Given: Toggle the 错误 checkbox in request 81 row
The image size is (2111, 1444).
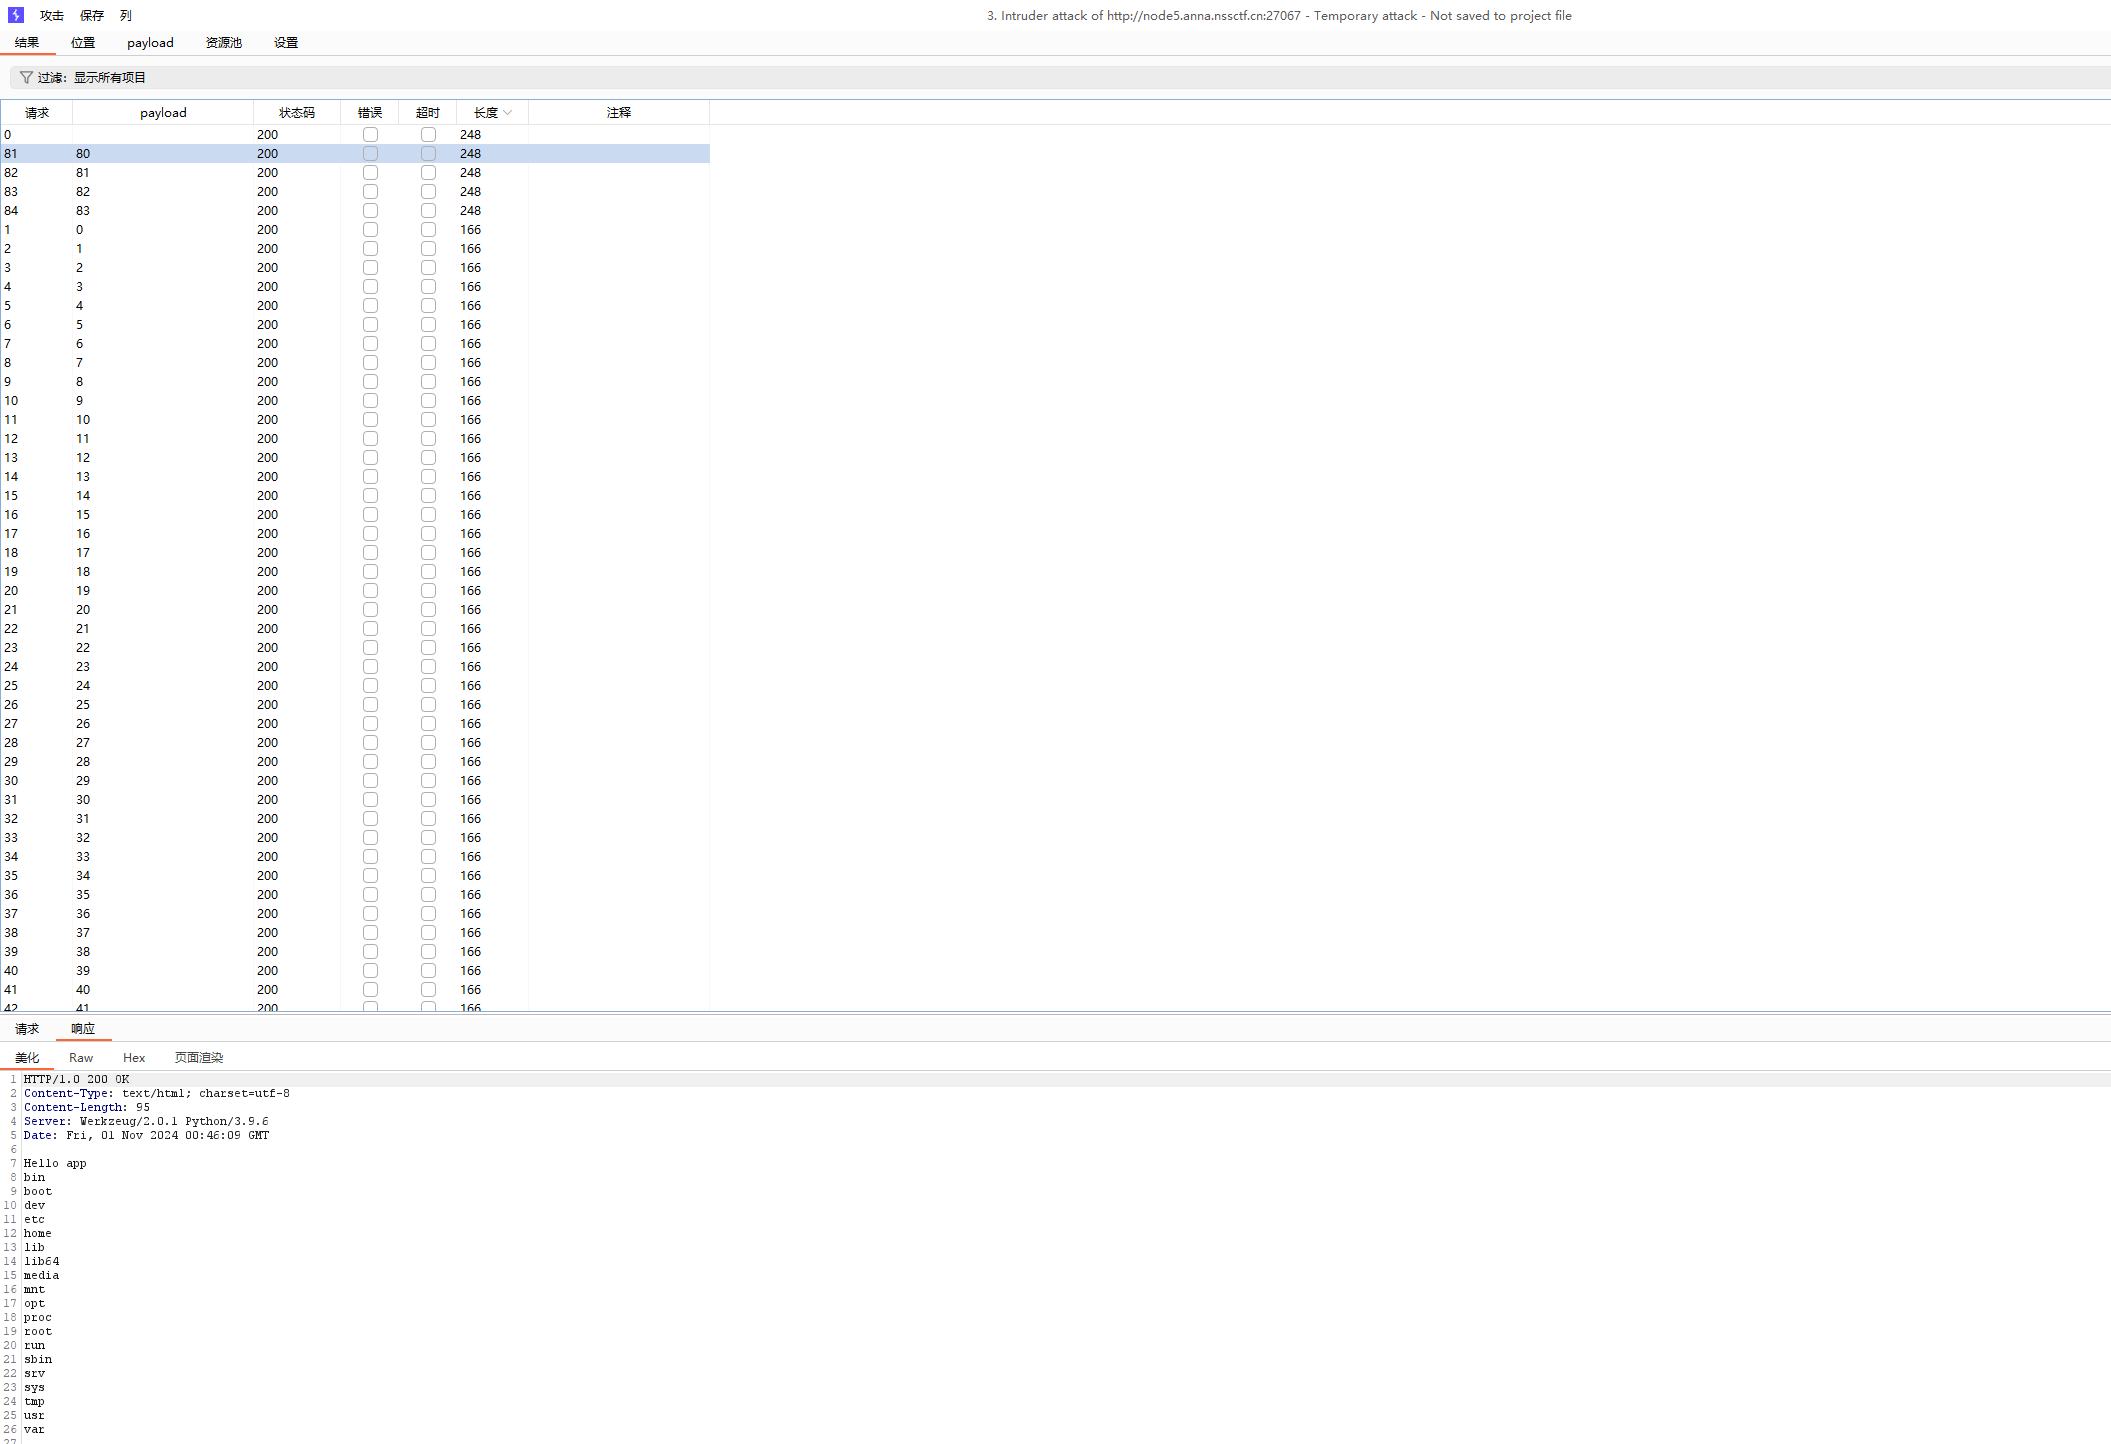Looking at the screenshot, I should [x=370, y=153].
